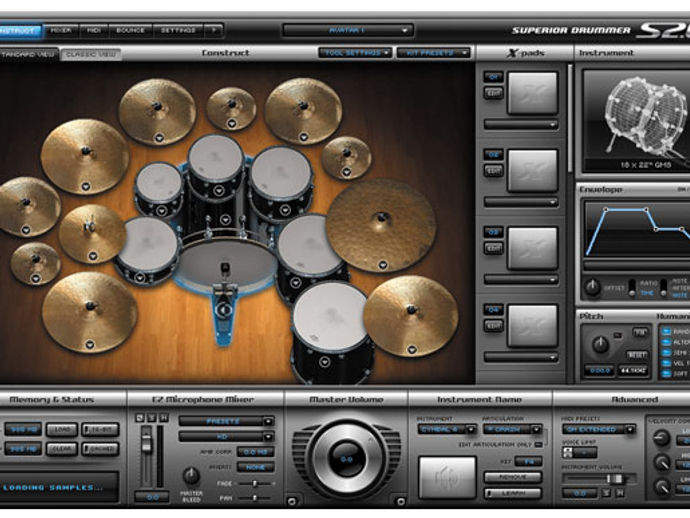Enable Edit Articulation Only checkbox
690x518 pixels.
pyautogui.click(x=538, y=445)
